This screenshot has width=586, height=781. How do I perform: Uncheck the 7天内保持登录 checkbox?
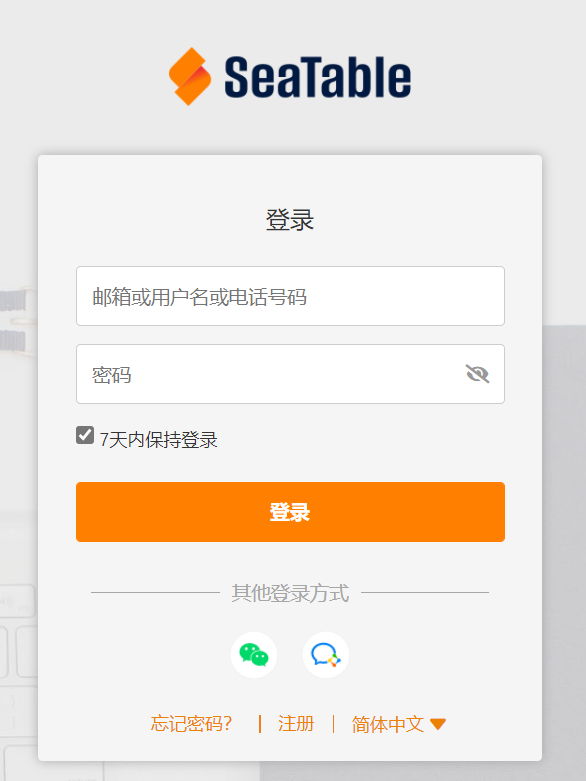point(85,435)
